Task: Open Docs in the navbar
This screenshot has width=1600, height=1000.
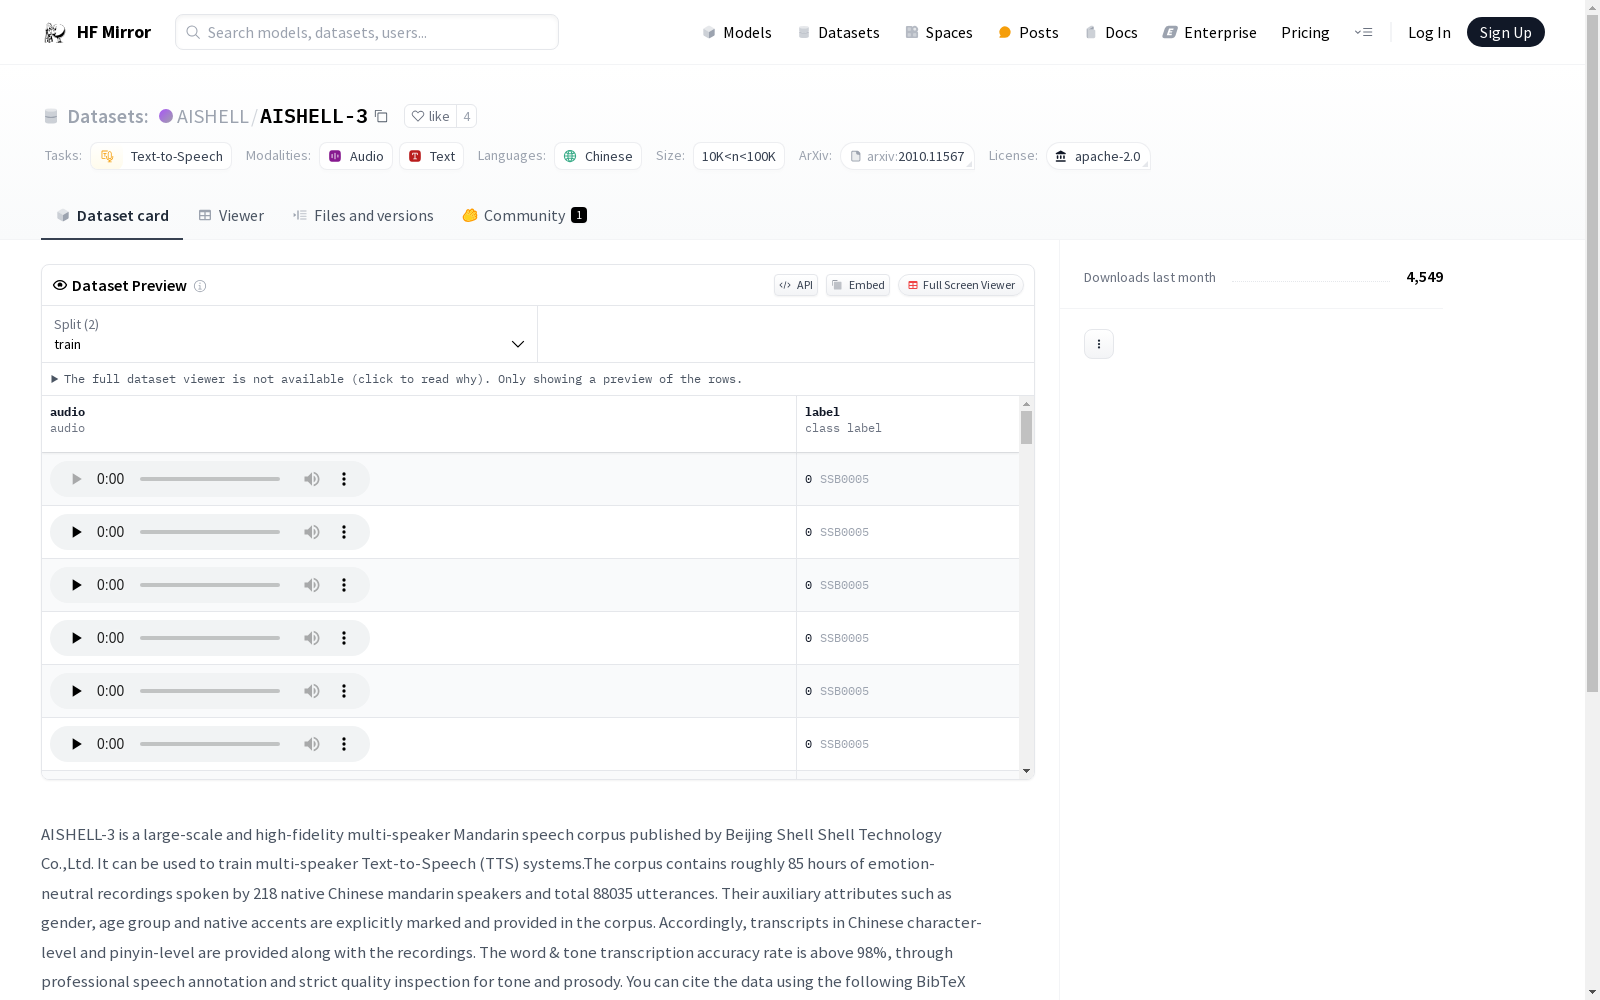Action: coord(1111,32)
